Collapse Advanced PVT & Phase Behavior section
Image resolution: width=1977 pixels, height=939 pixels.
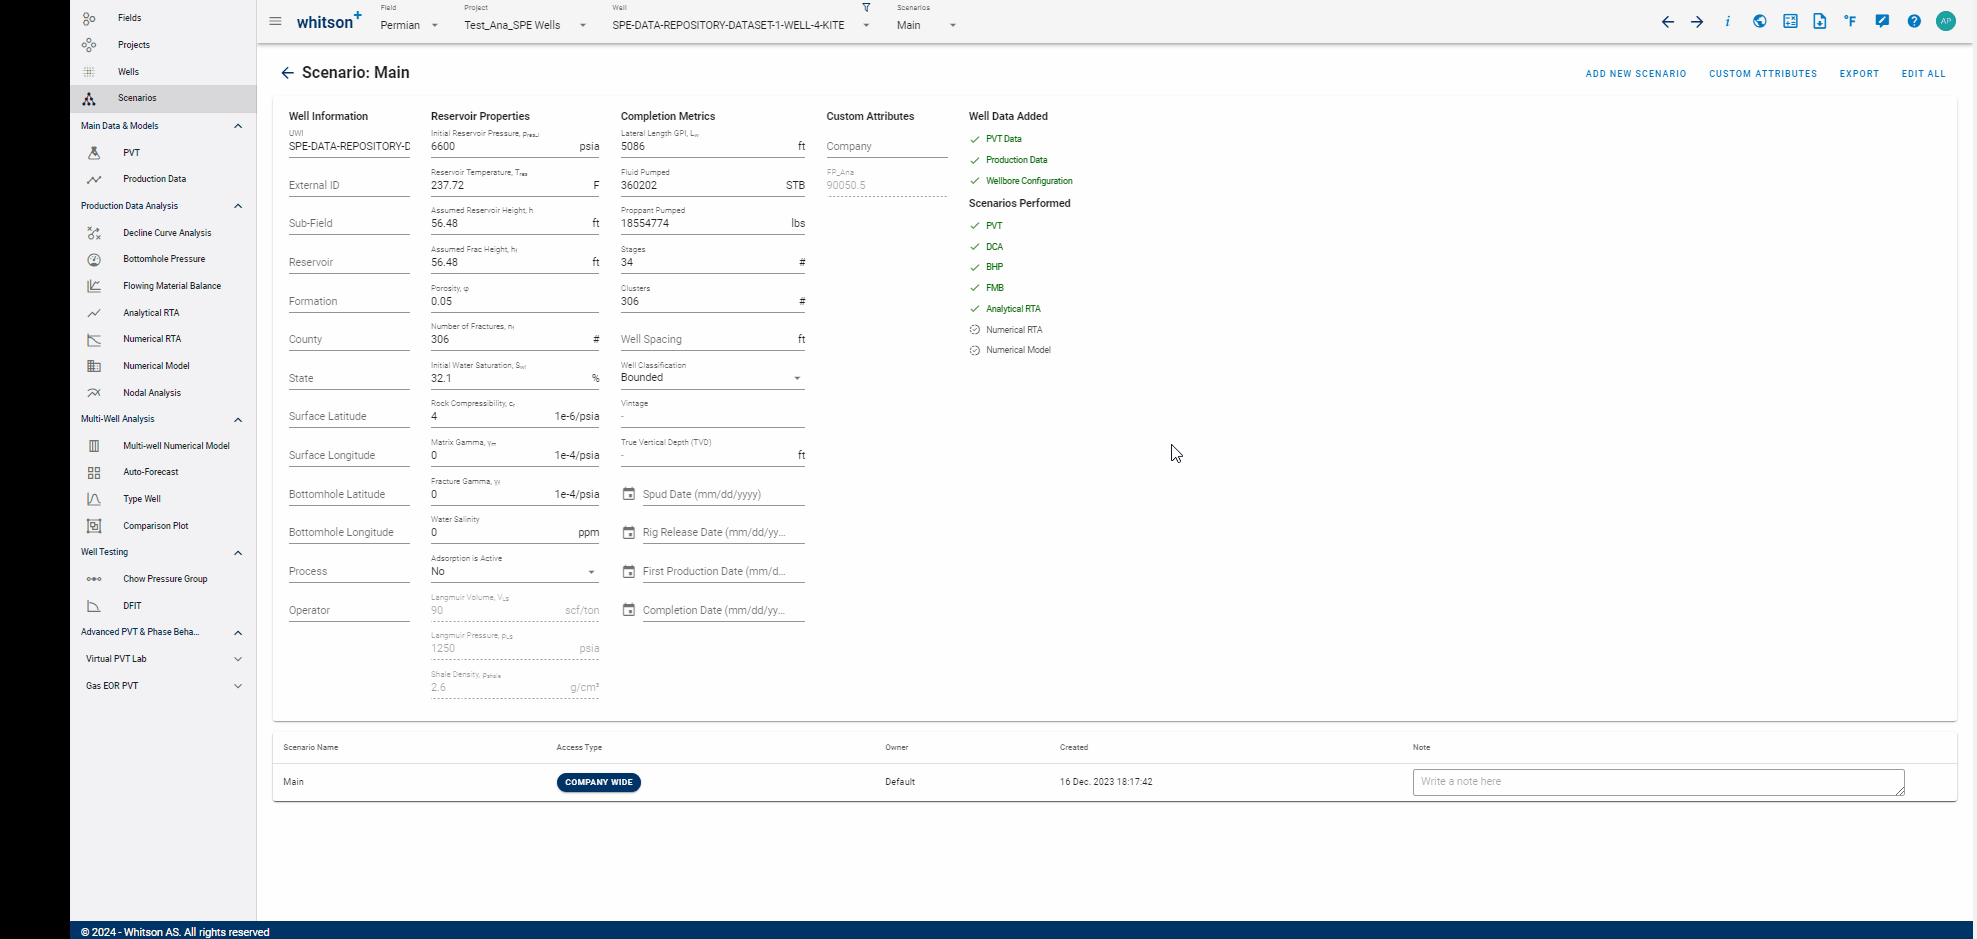click(x=238, y=632)
